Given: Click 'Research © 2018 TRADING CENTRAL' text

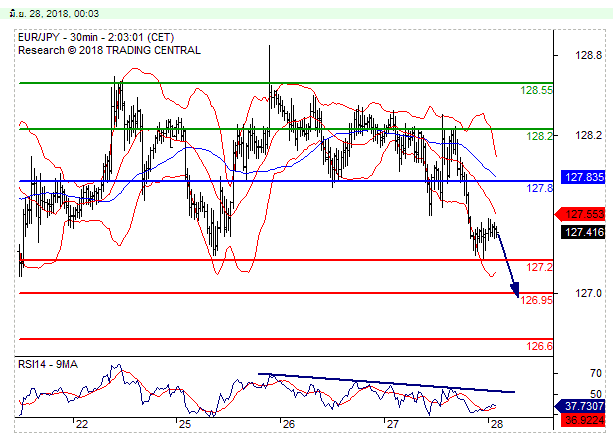Looking at the screenshot, I should pos(109,50).
